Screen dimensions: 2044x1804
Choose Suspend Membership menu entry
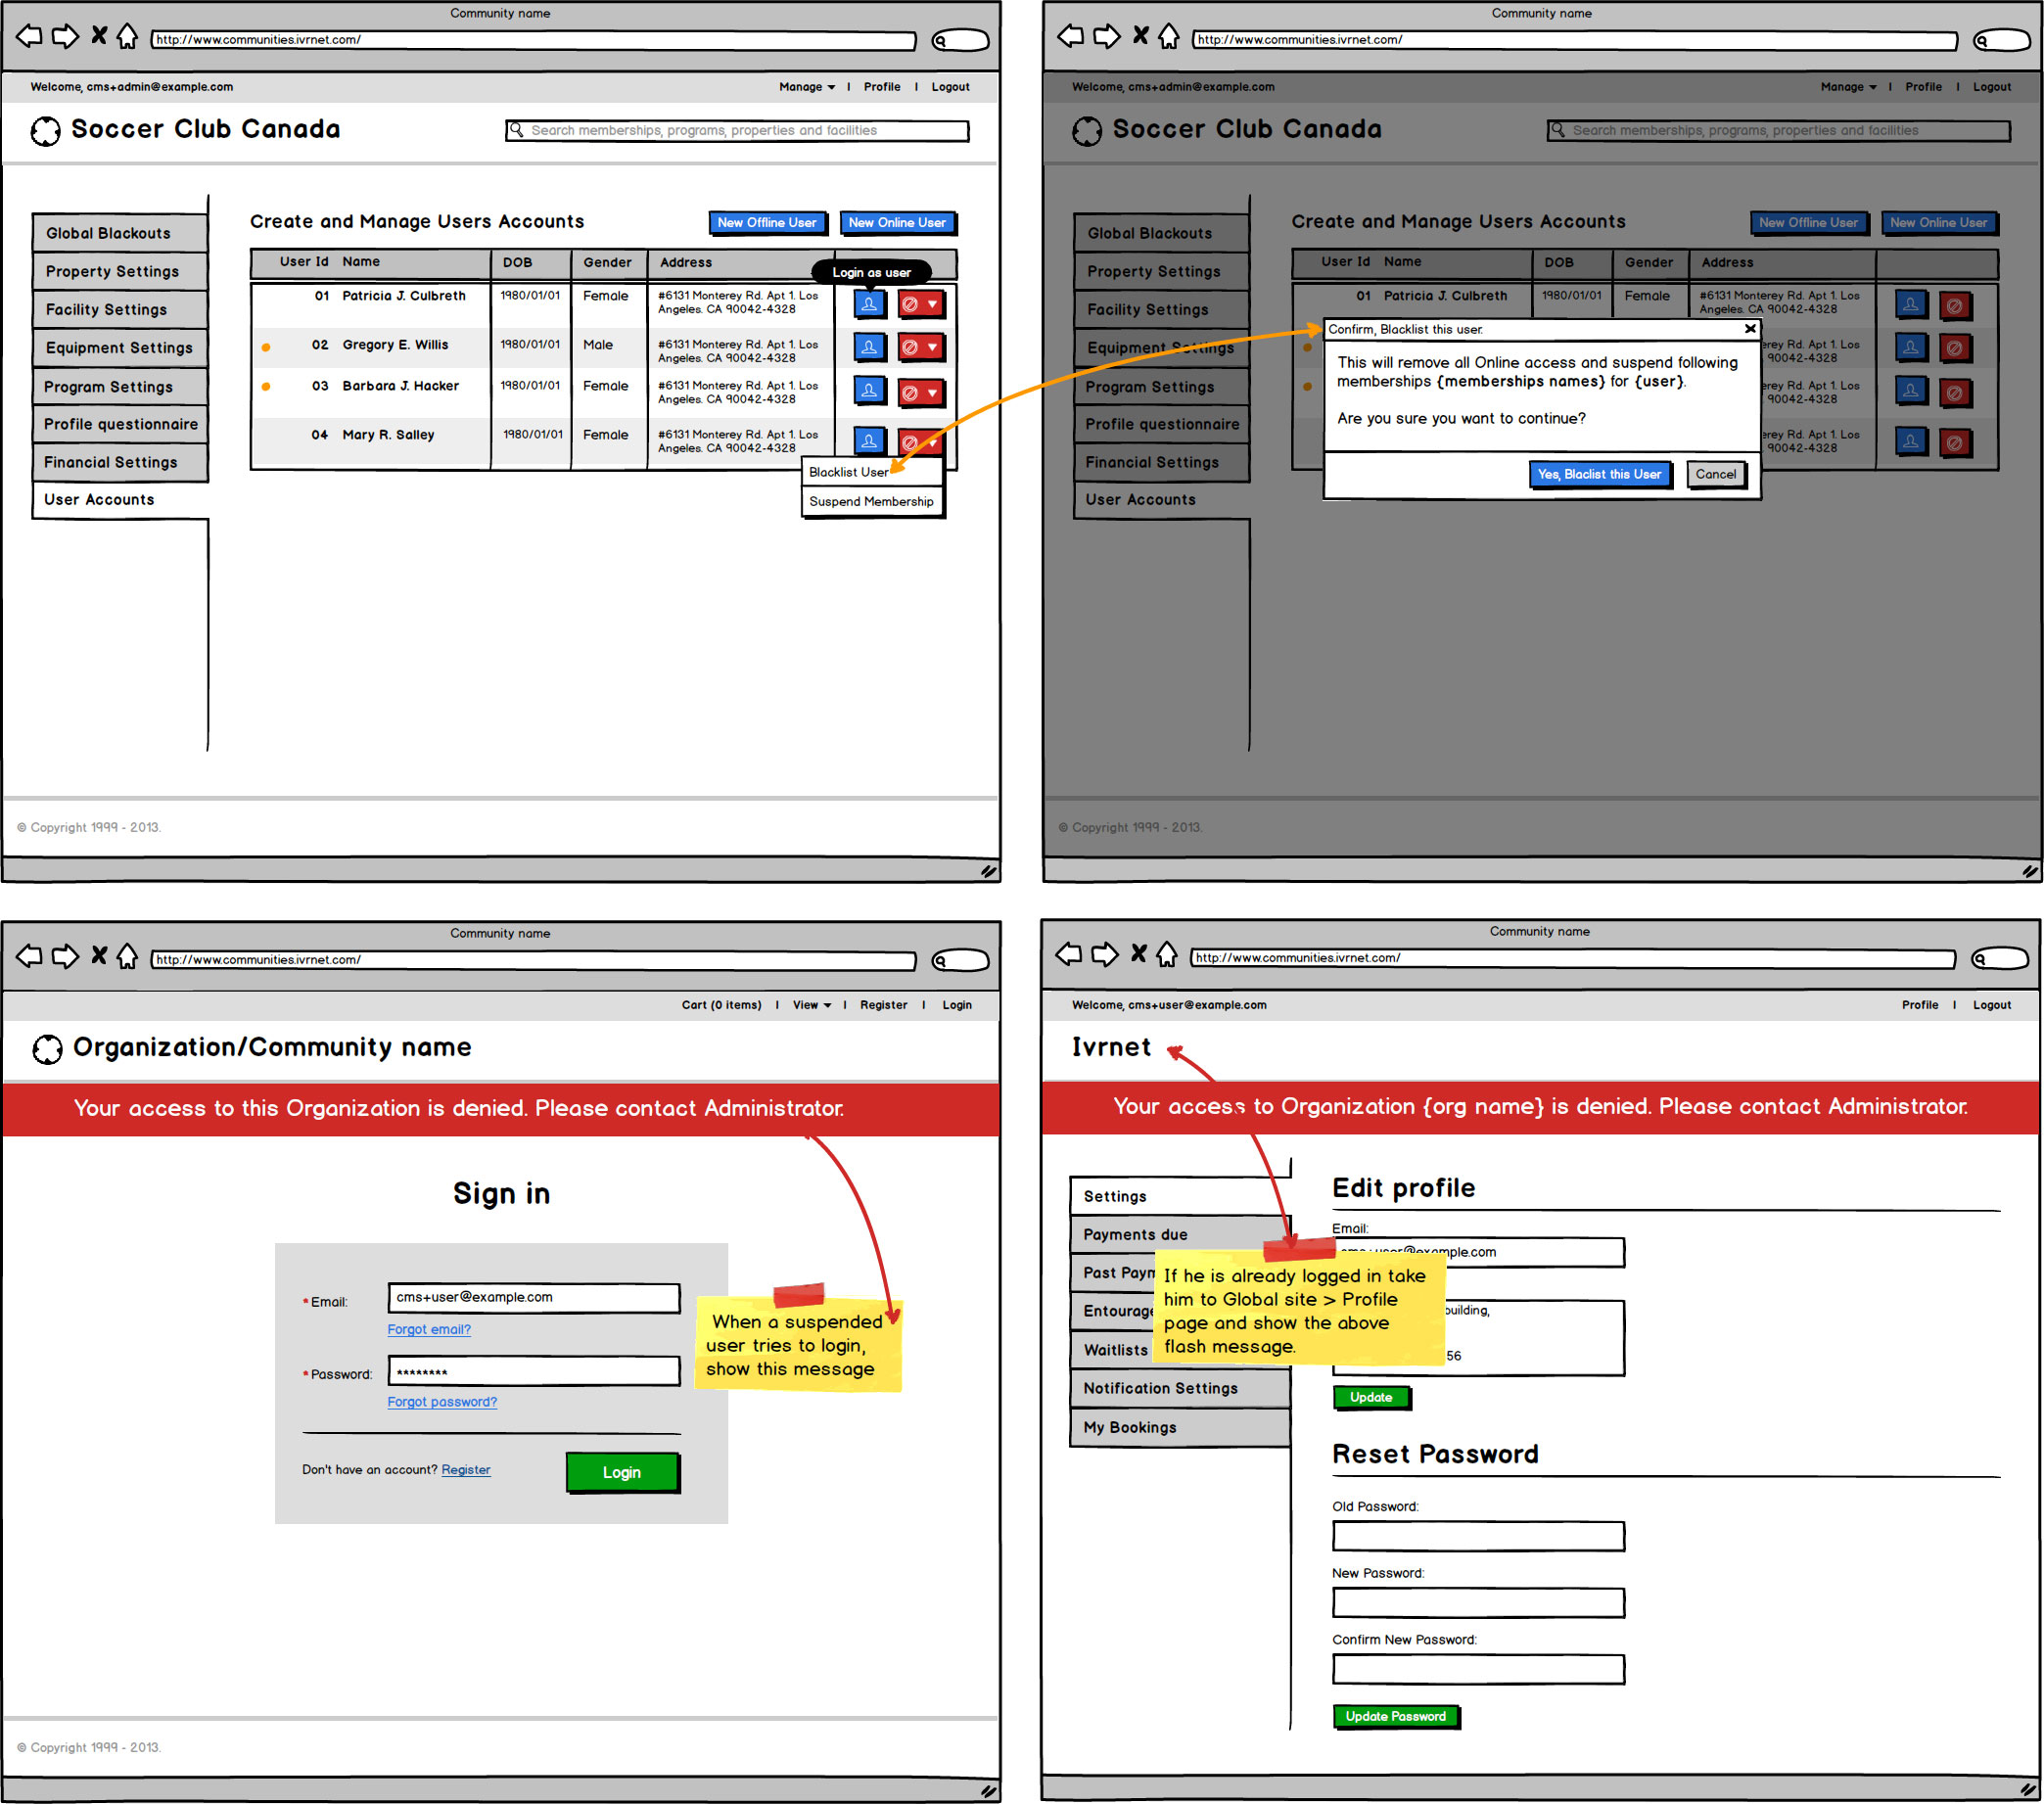point(870,501)
